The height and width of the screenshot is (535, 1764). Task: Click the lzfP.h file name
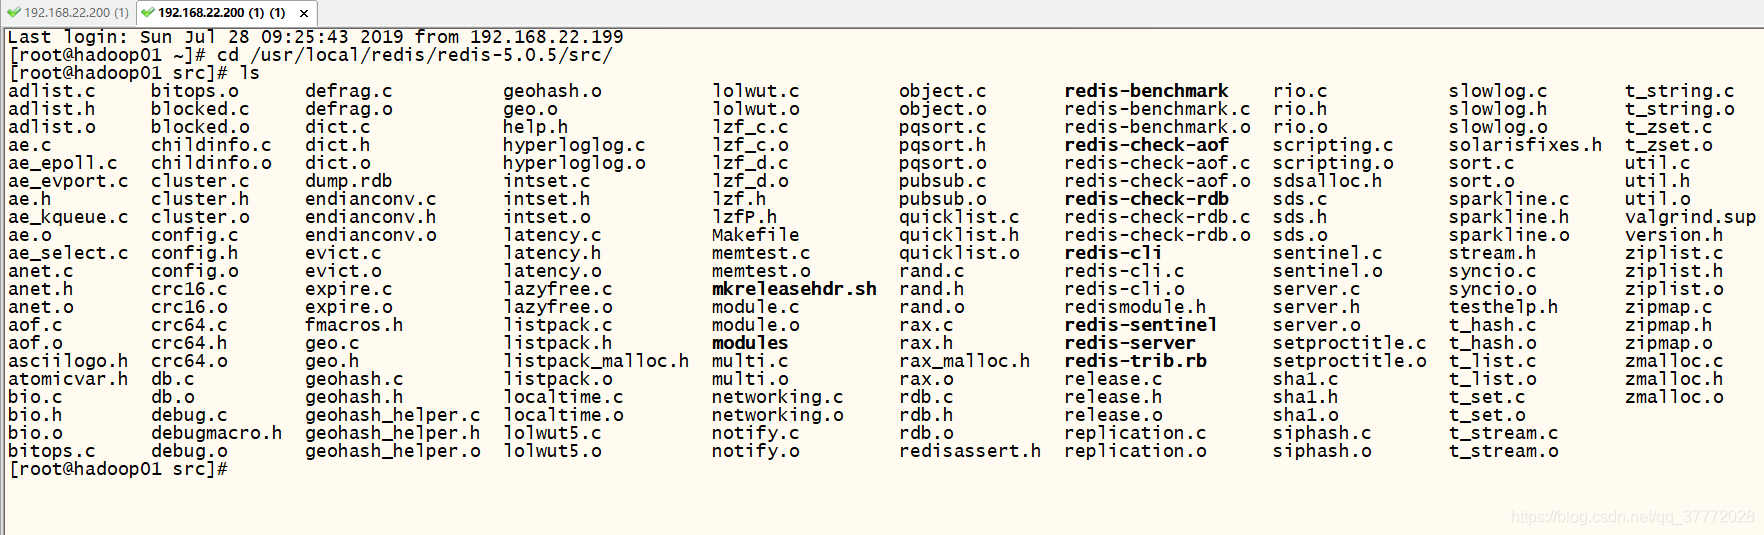(745, 217)
